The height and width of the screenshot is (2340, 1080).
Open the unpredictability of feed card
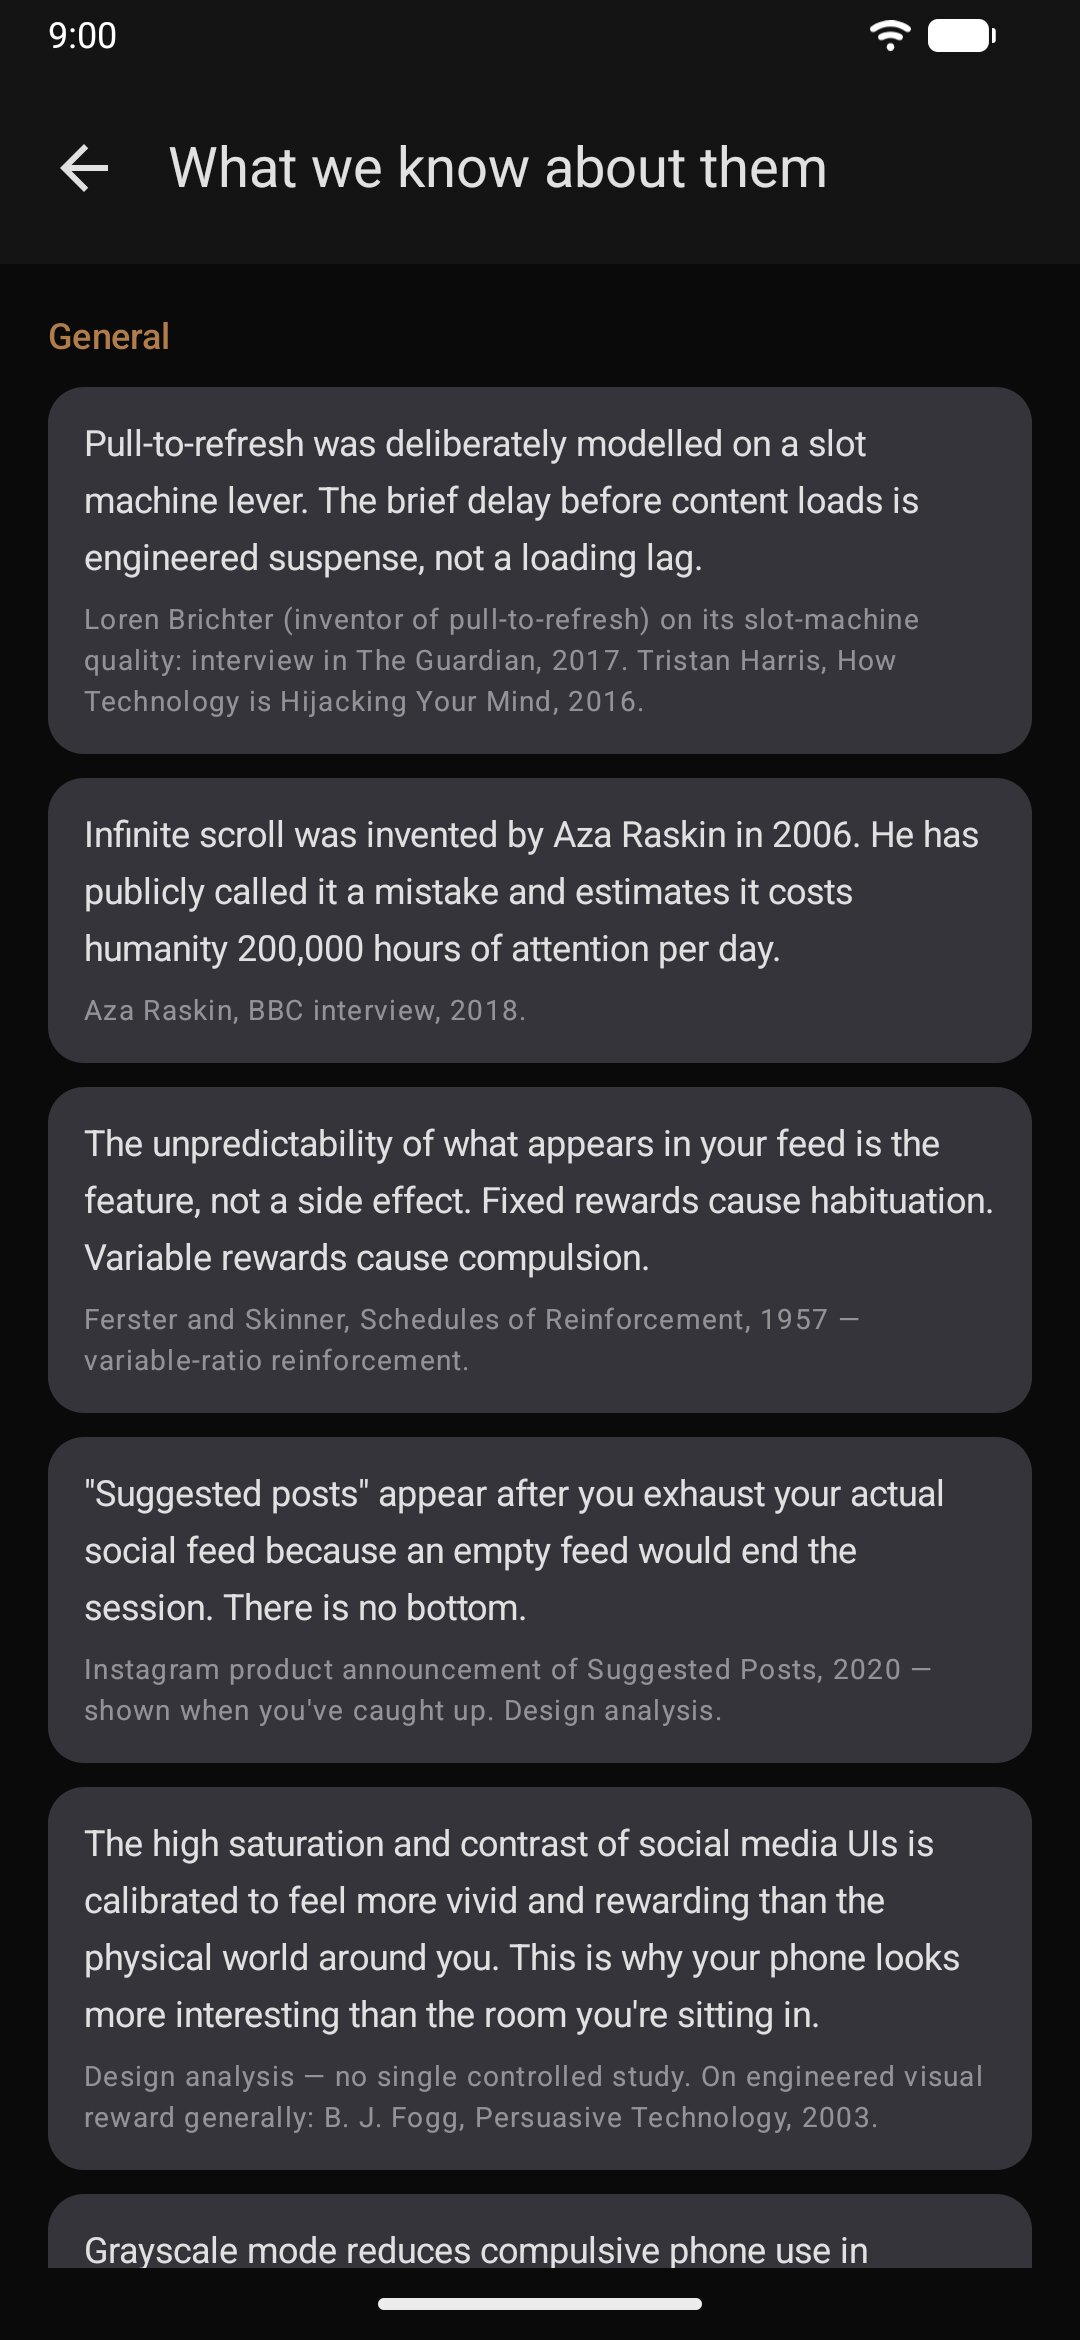pos(540,1250)
